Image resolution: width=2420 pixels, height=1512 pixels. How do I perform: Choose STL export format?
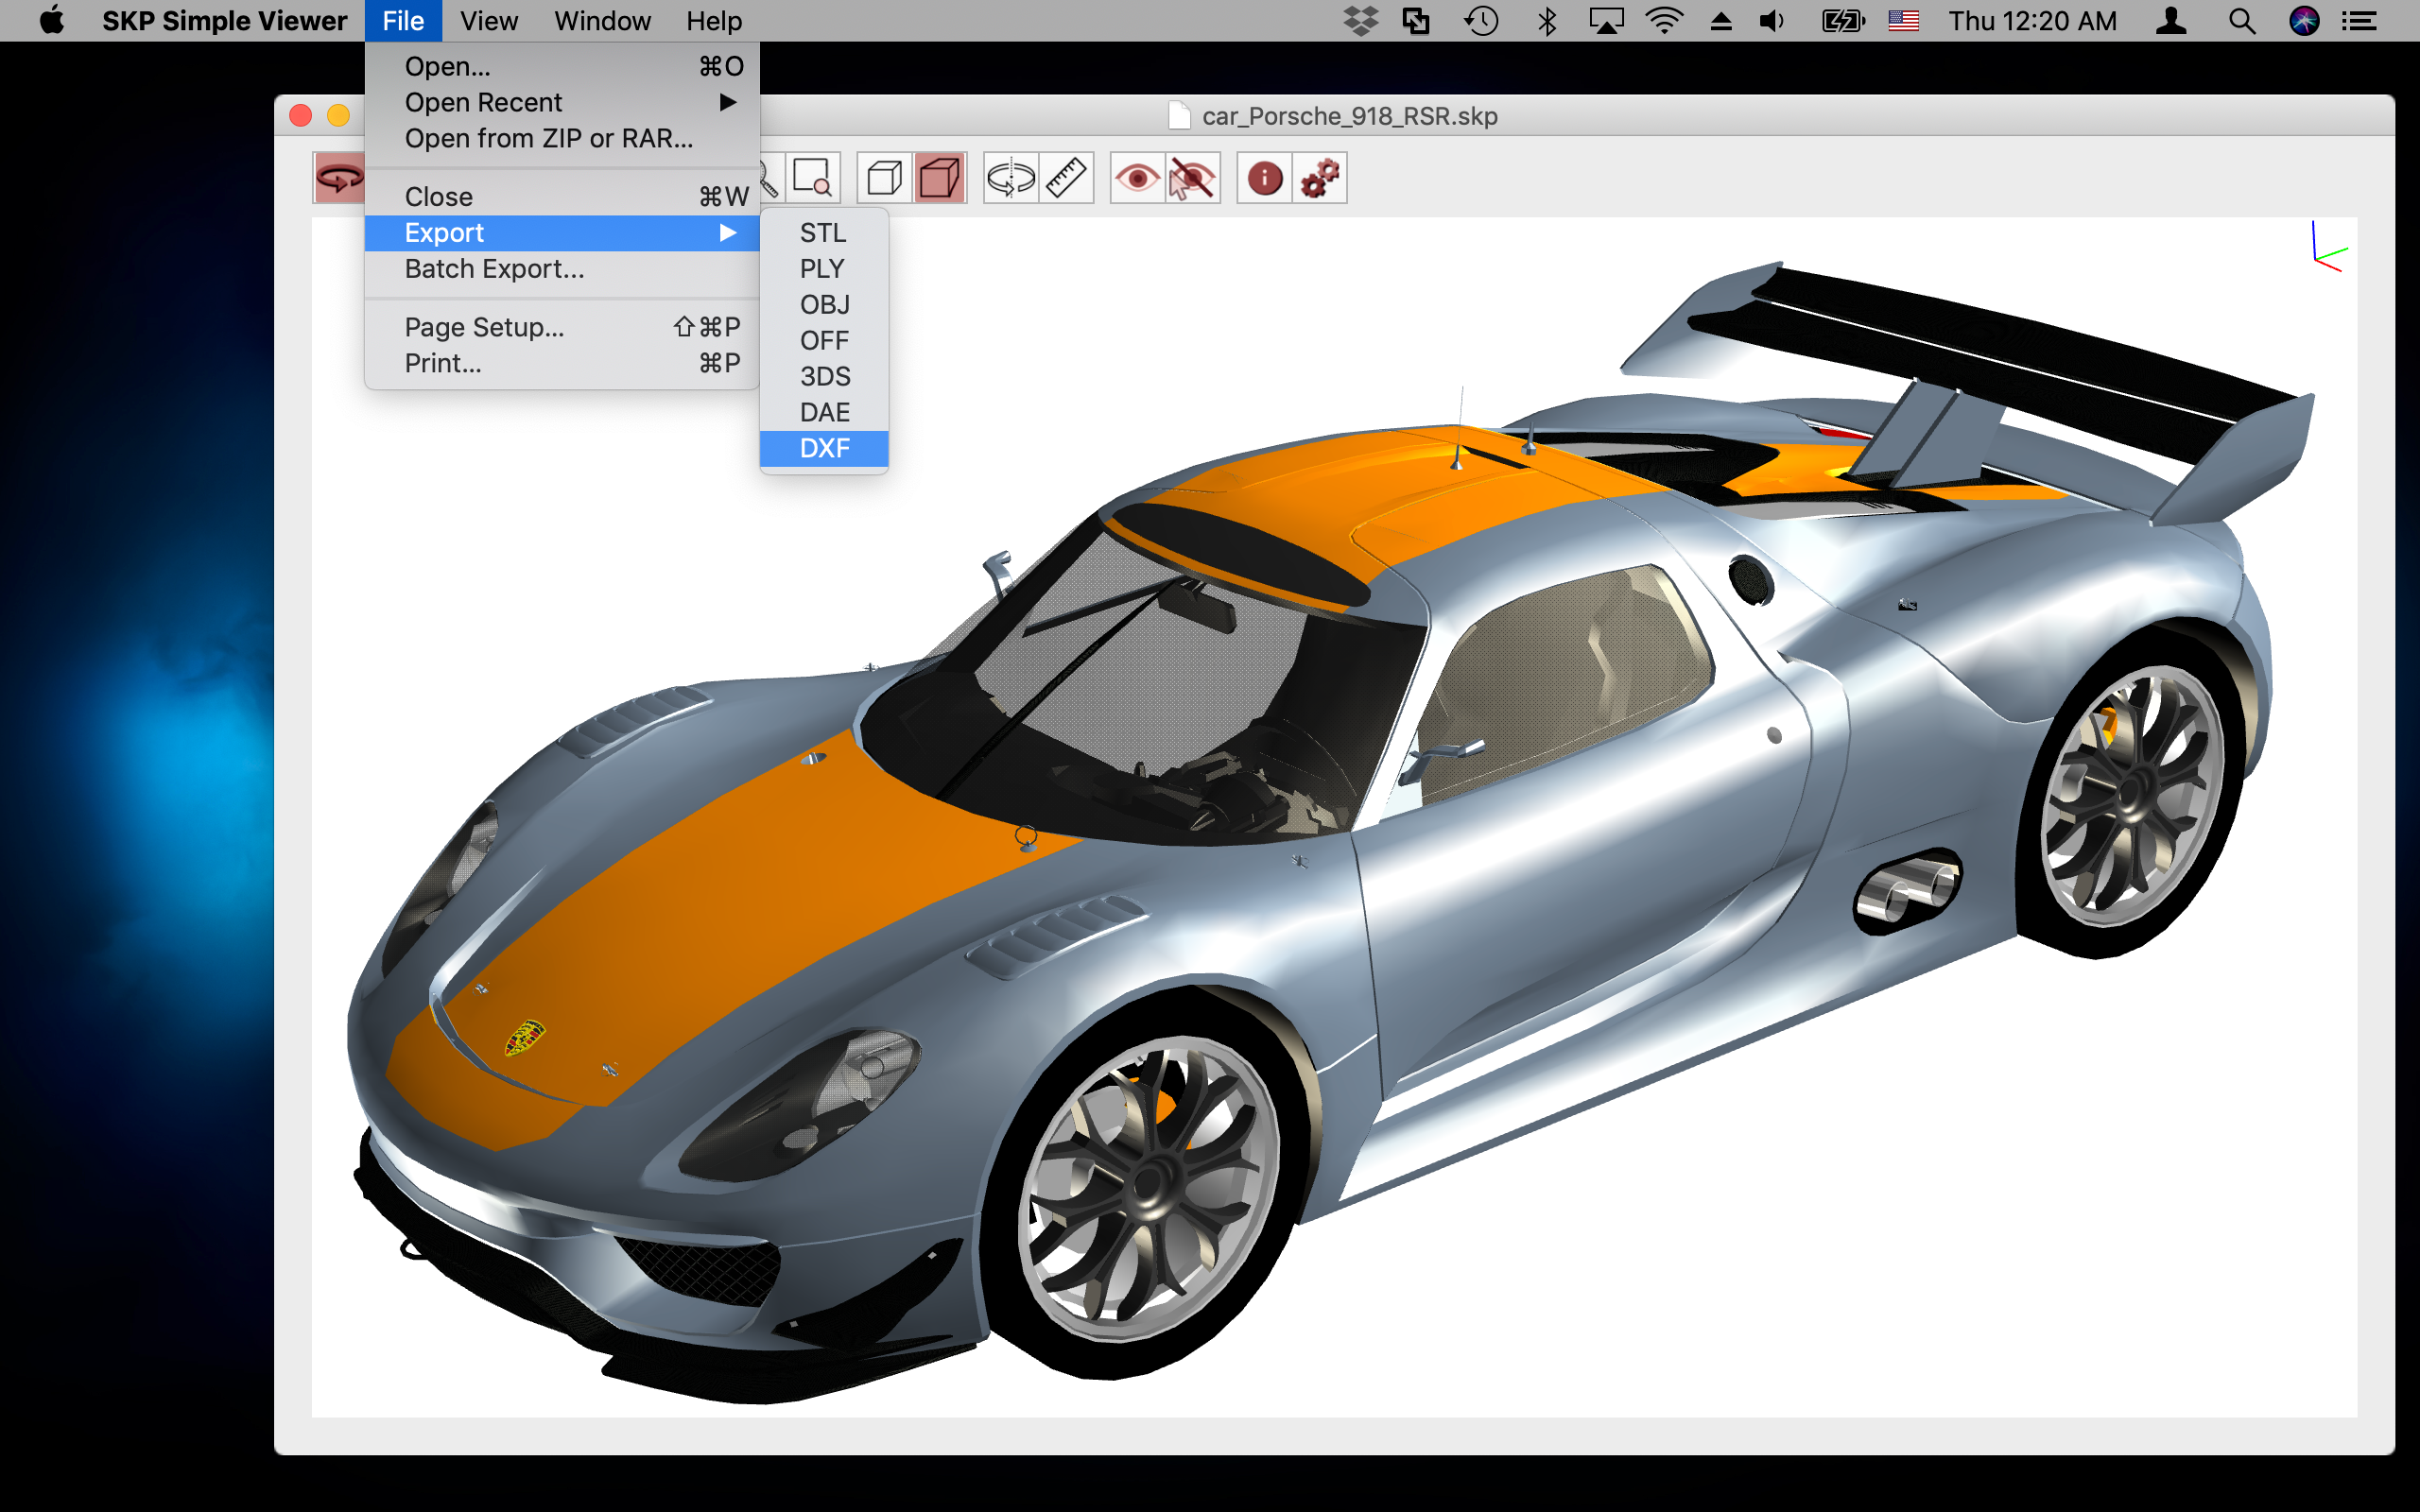823,233
